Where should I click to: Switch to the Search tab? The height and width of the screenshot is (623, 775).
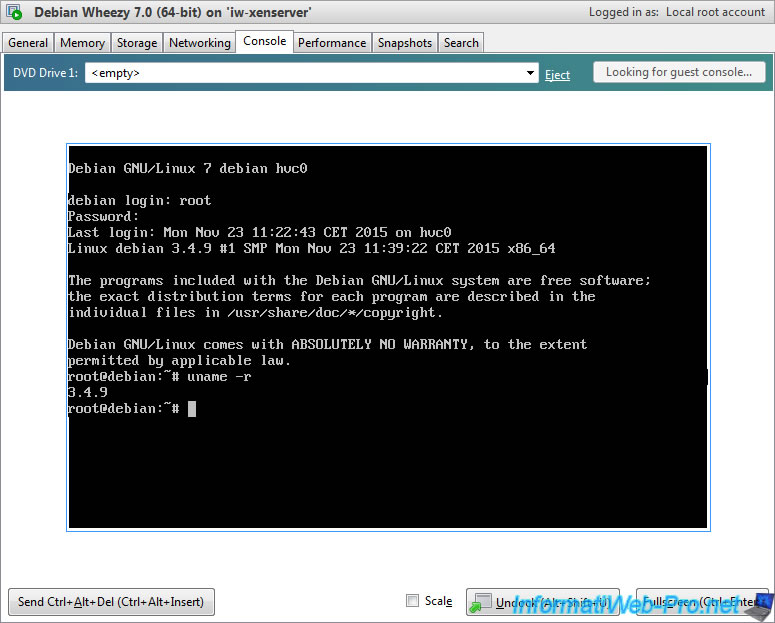pos(461,43)
